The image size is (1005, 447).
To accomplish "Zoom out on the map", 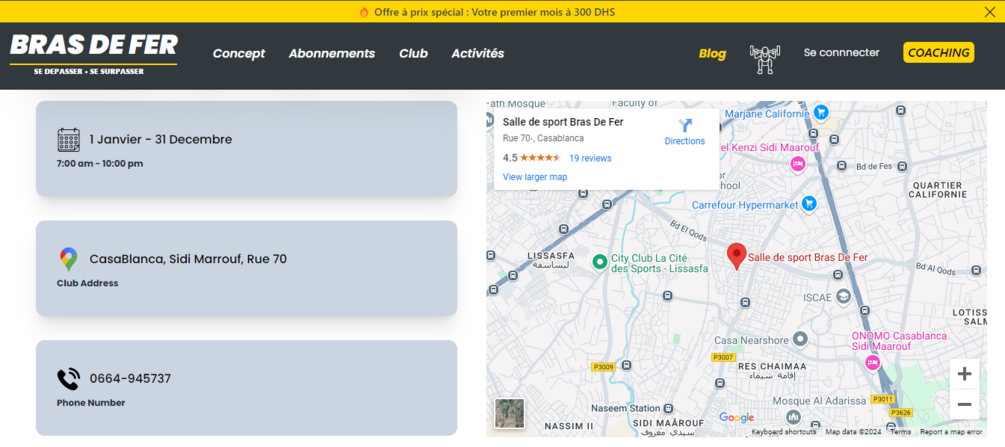I will click(964, 404).
